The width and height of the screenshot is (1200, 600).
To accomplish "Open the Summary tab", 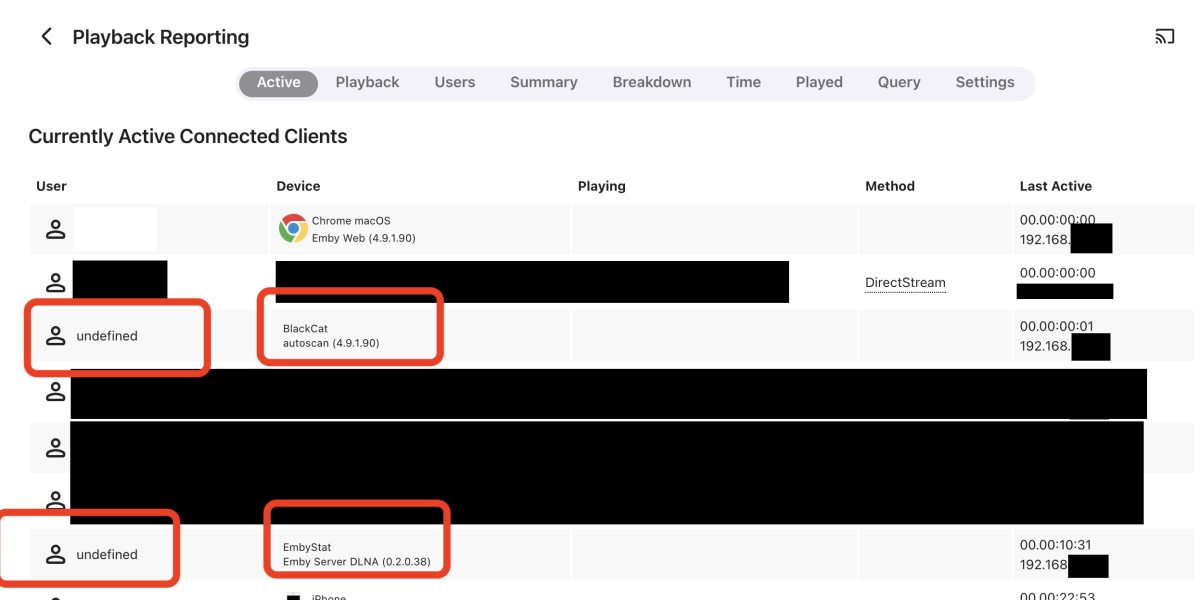I will pyautogui.click(x=543, y=83).
